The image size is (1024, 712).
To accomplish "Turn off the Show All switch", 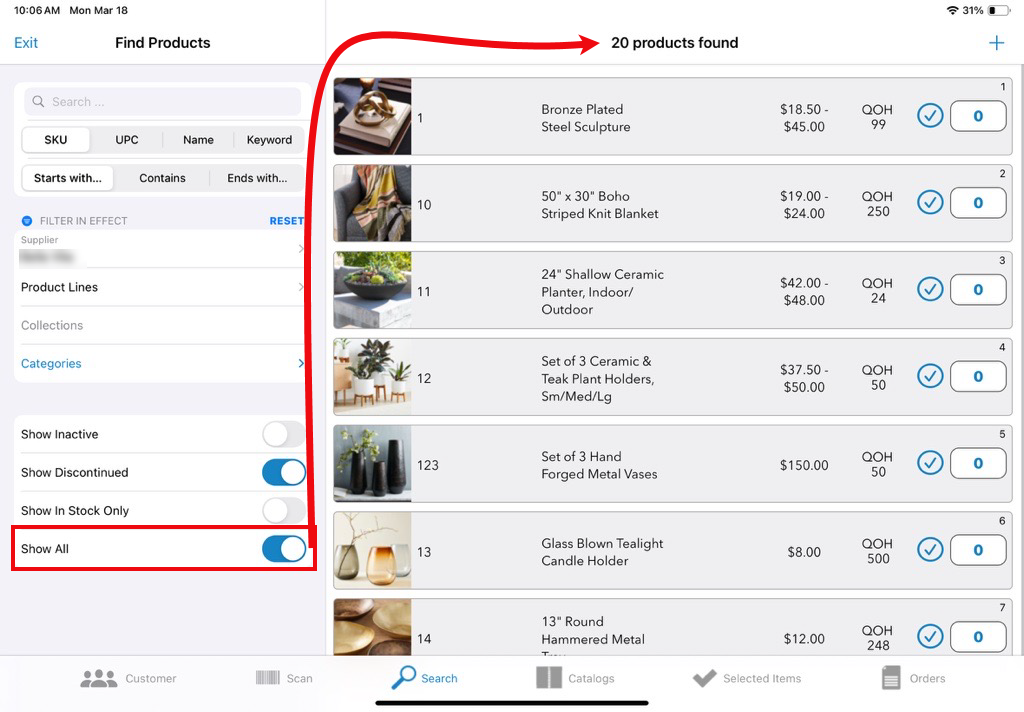I will [x=283, y=549].
